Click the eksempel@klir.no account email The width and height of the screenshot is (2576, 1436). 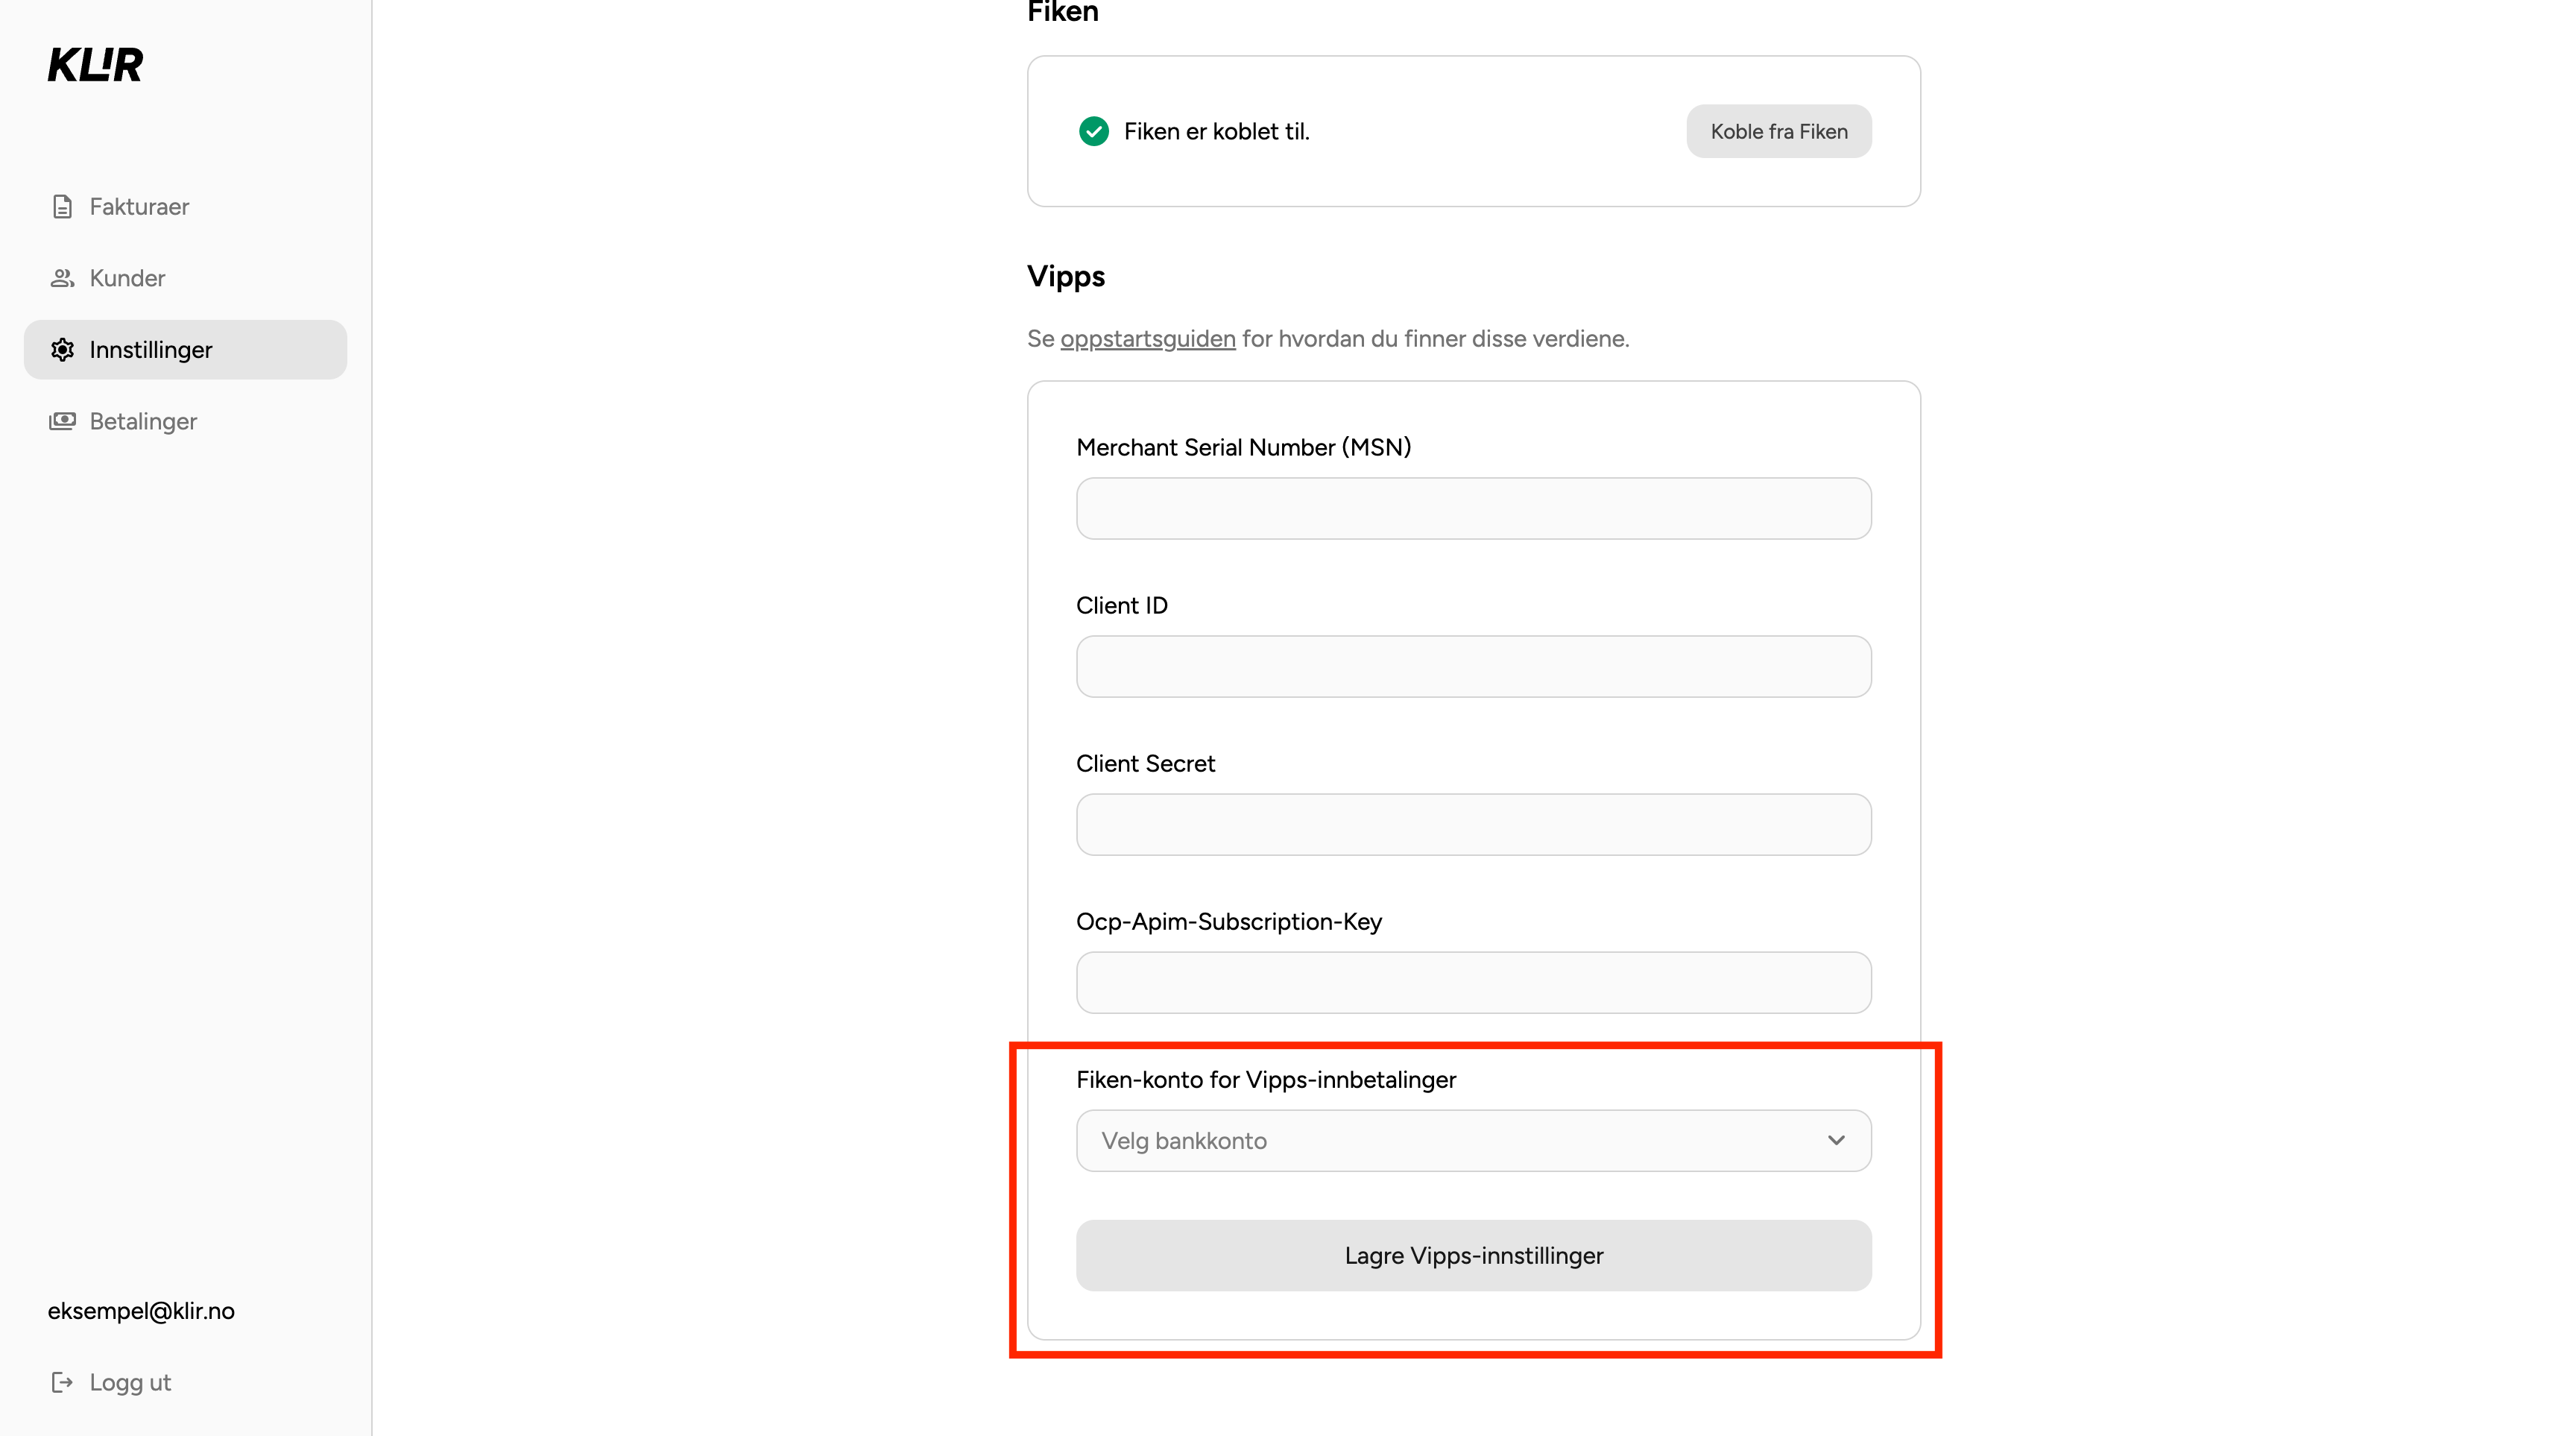pos(141,1311)
